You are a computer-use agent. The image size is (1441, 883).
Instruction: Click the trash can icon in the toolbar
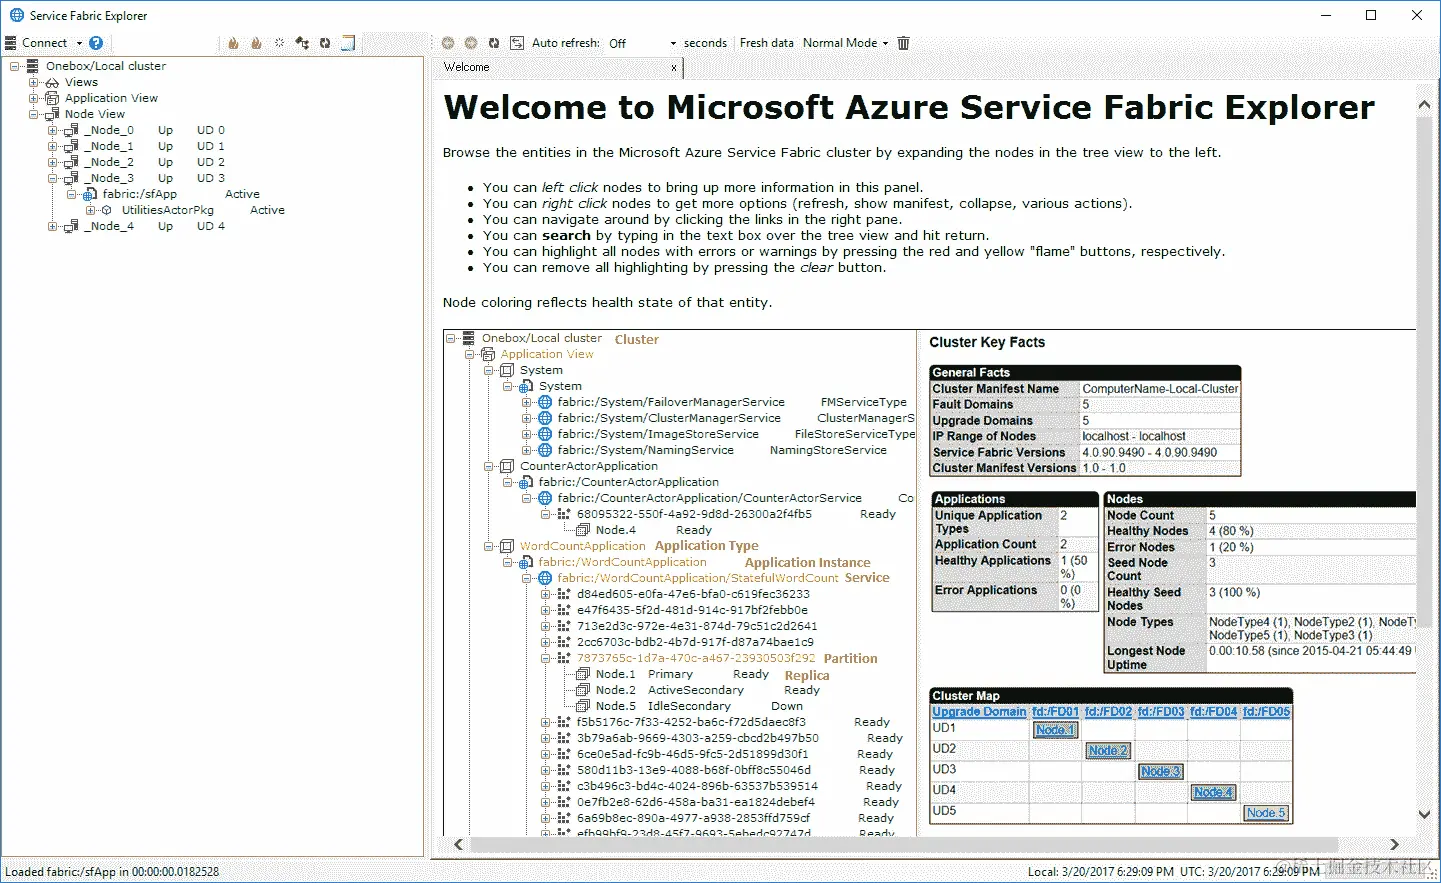click(904, 43)
